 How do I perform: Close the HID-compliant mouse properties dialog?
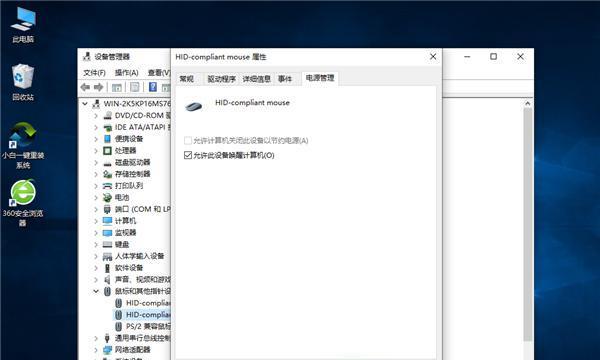433,57
